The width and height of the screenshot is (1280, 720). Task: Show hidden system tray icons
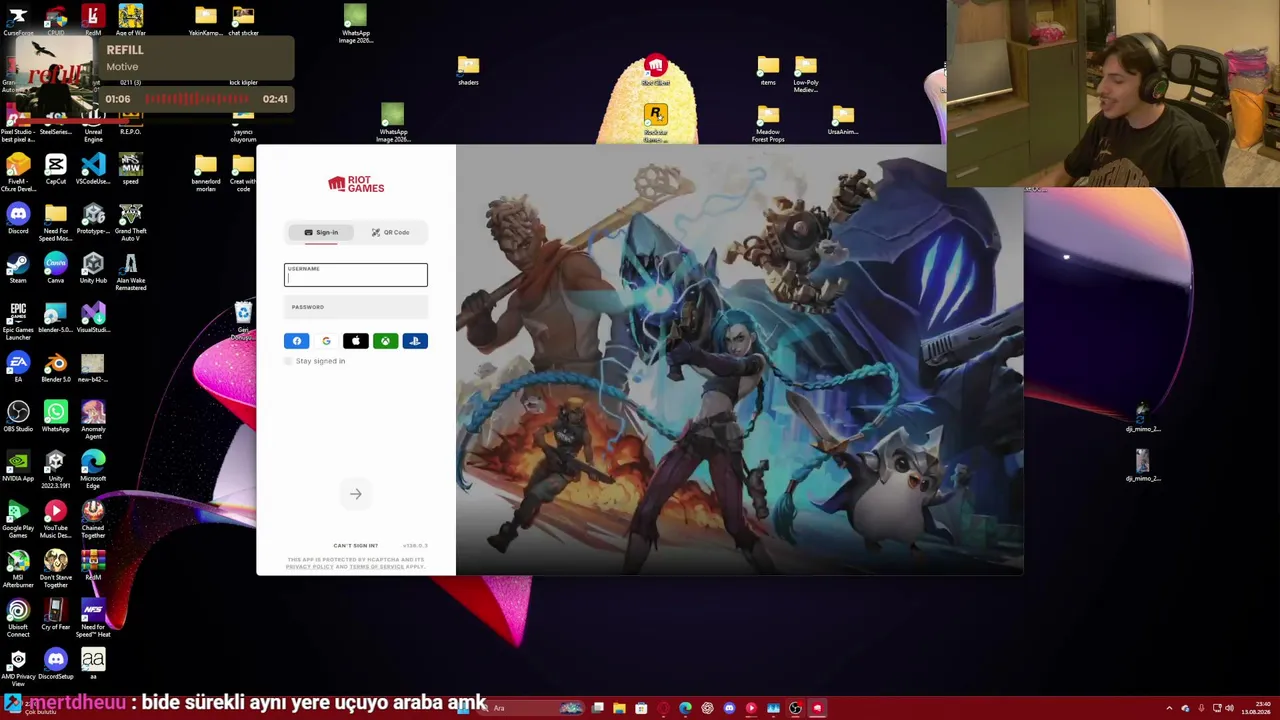1169,708
